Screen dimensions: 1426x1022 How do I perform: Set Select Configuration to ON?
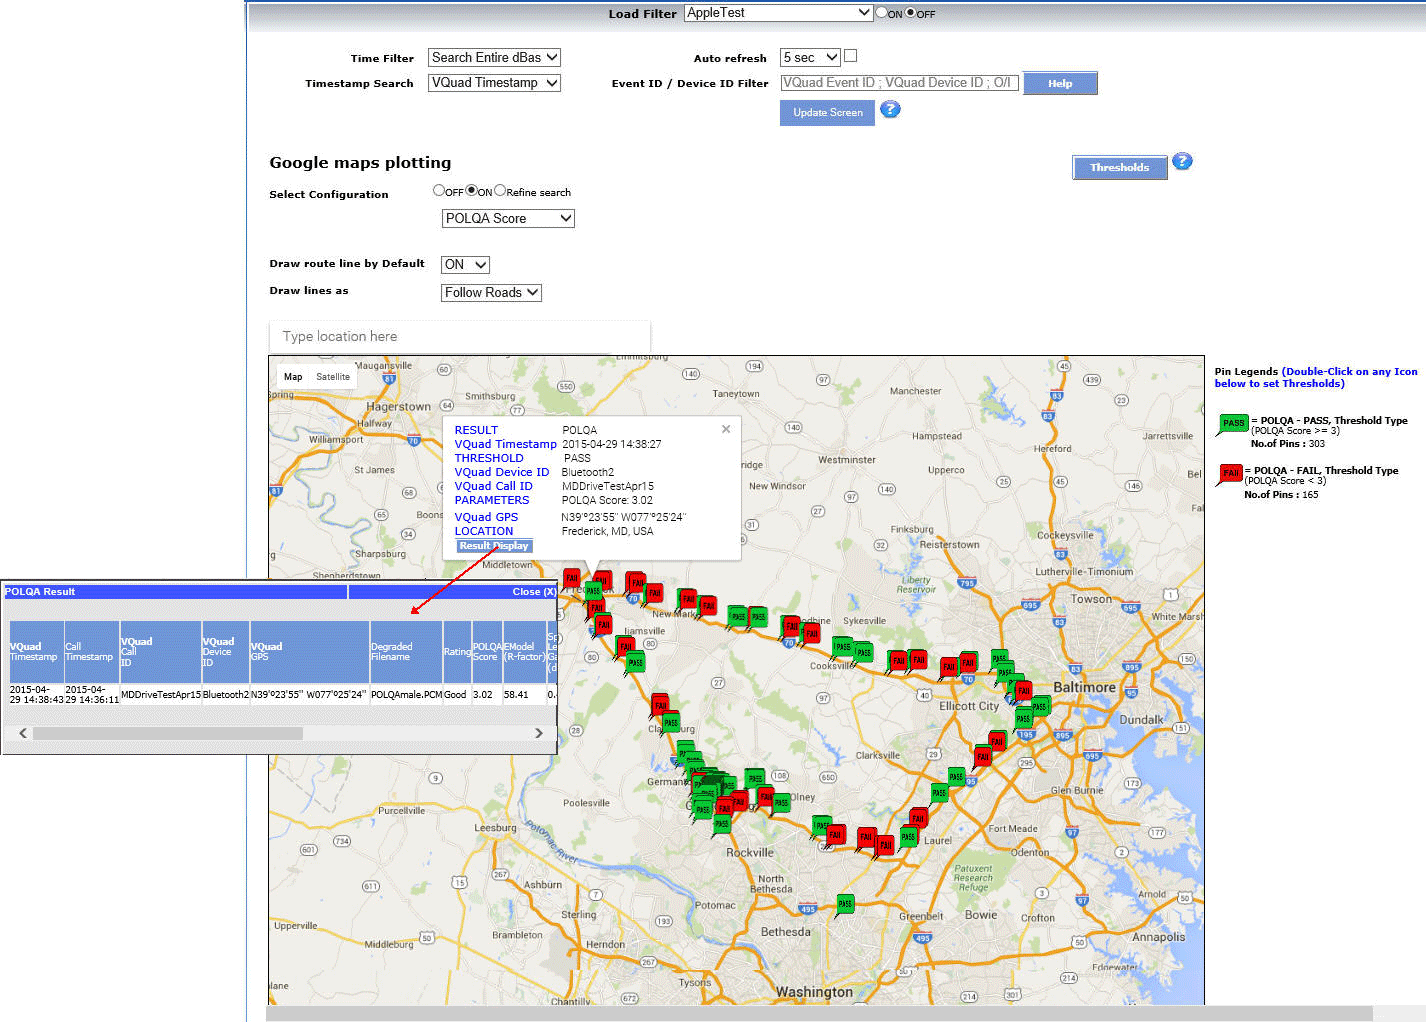pos(472,190)
